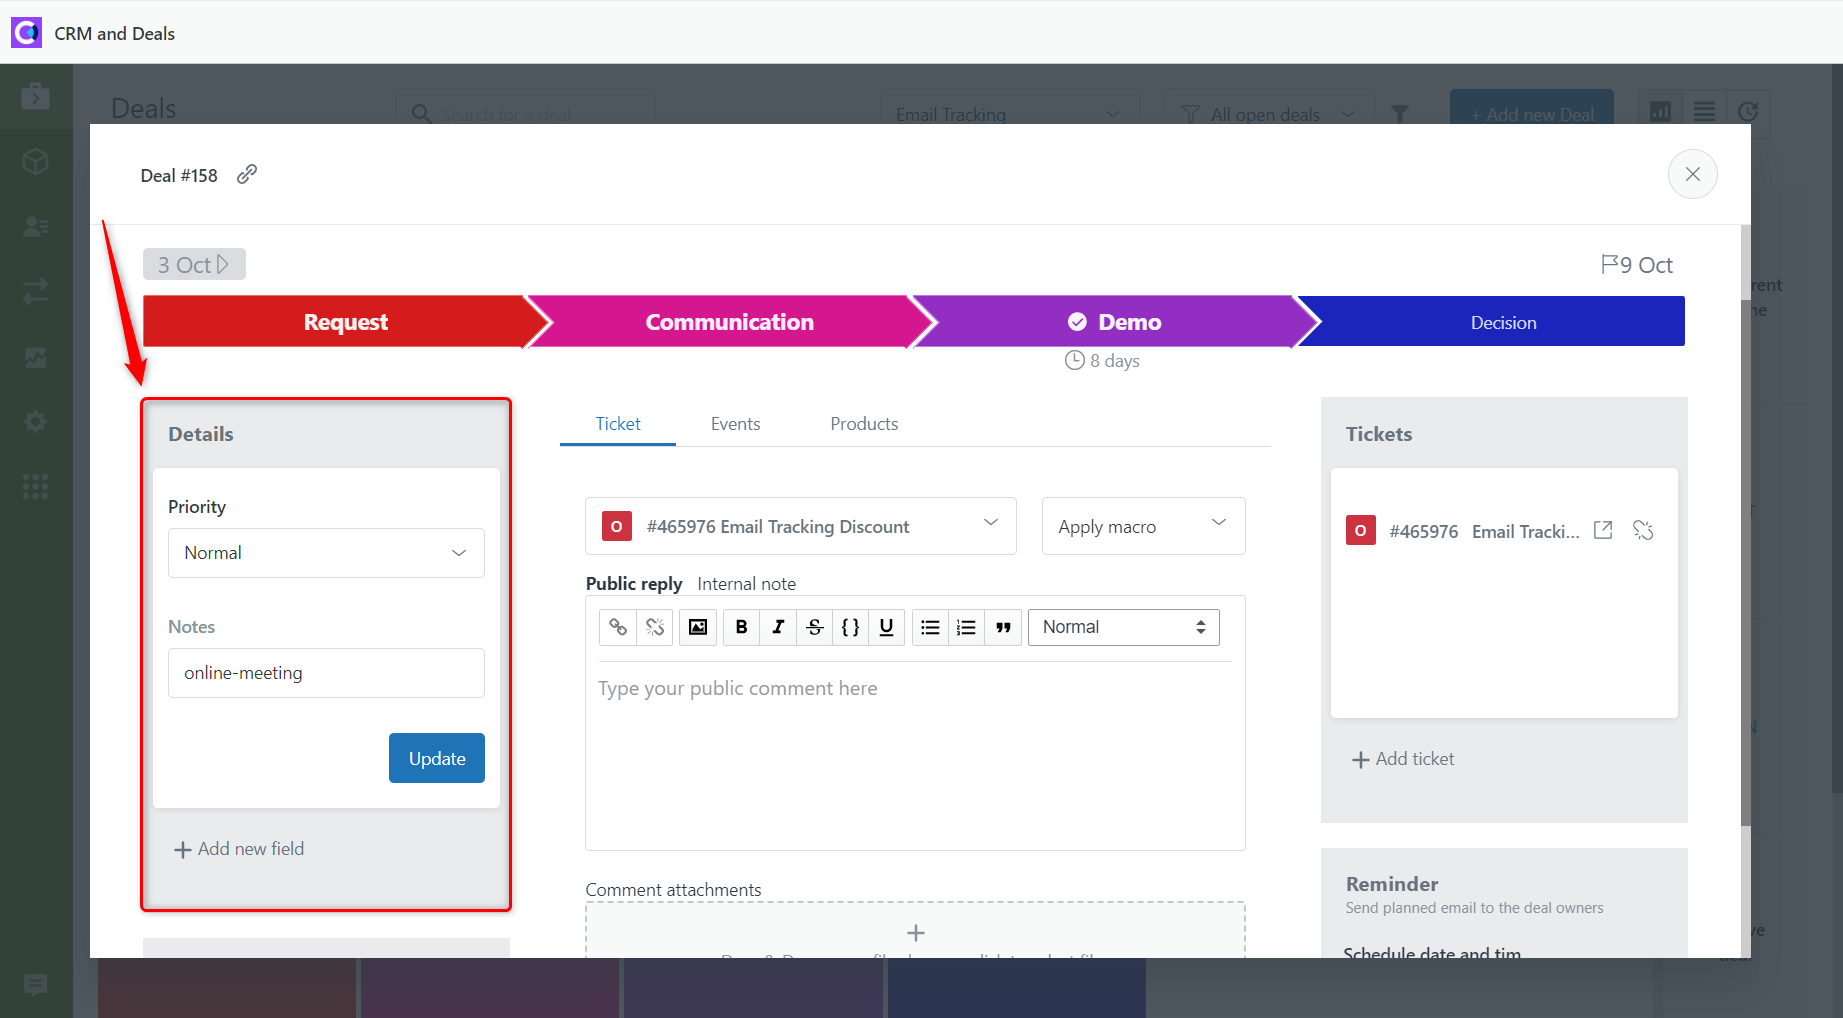Open the chat icon at sidebar bottom
This screenshot has height=1018, width=1843.
pyautogui.click(x=35, y=985)
